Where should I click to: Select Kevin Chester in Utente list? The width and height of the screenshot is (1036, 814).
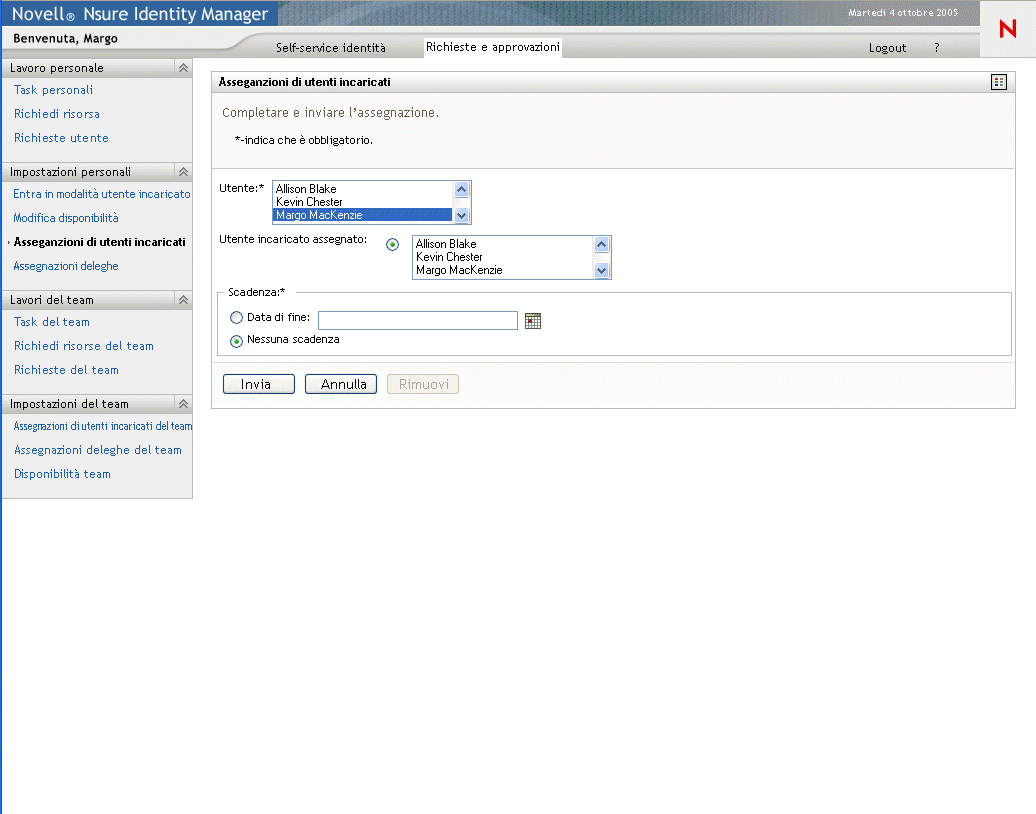coord(363,202)
